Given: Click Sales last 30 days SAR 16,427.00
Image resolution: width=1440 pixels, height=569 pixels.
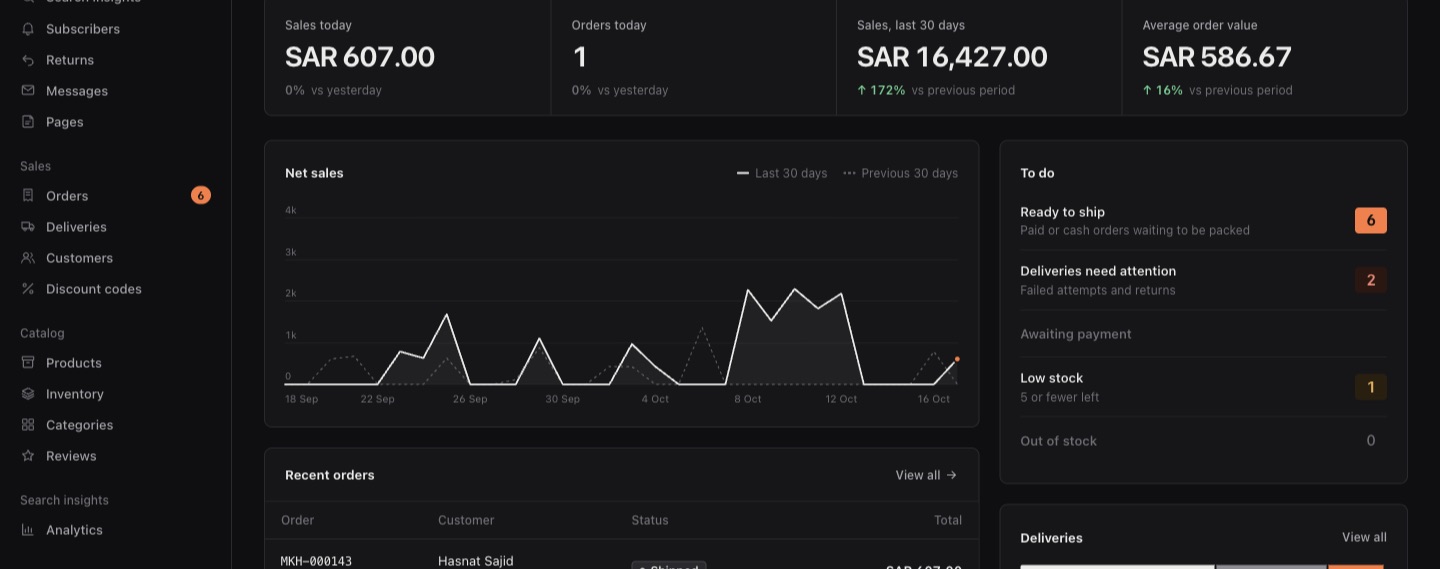Looking at the screenshot, I should click(952, 57).
